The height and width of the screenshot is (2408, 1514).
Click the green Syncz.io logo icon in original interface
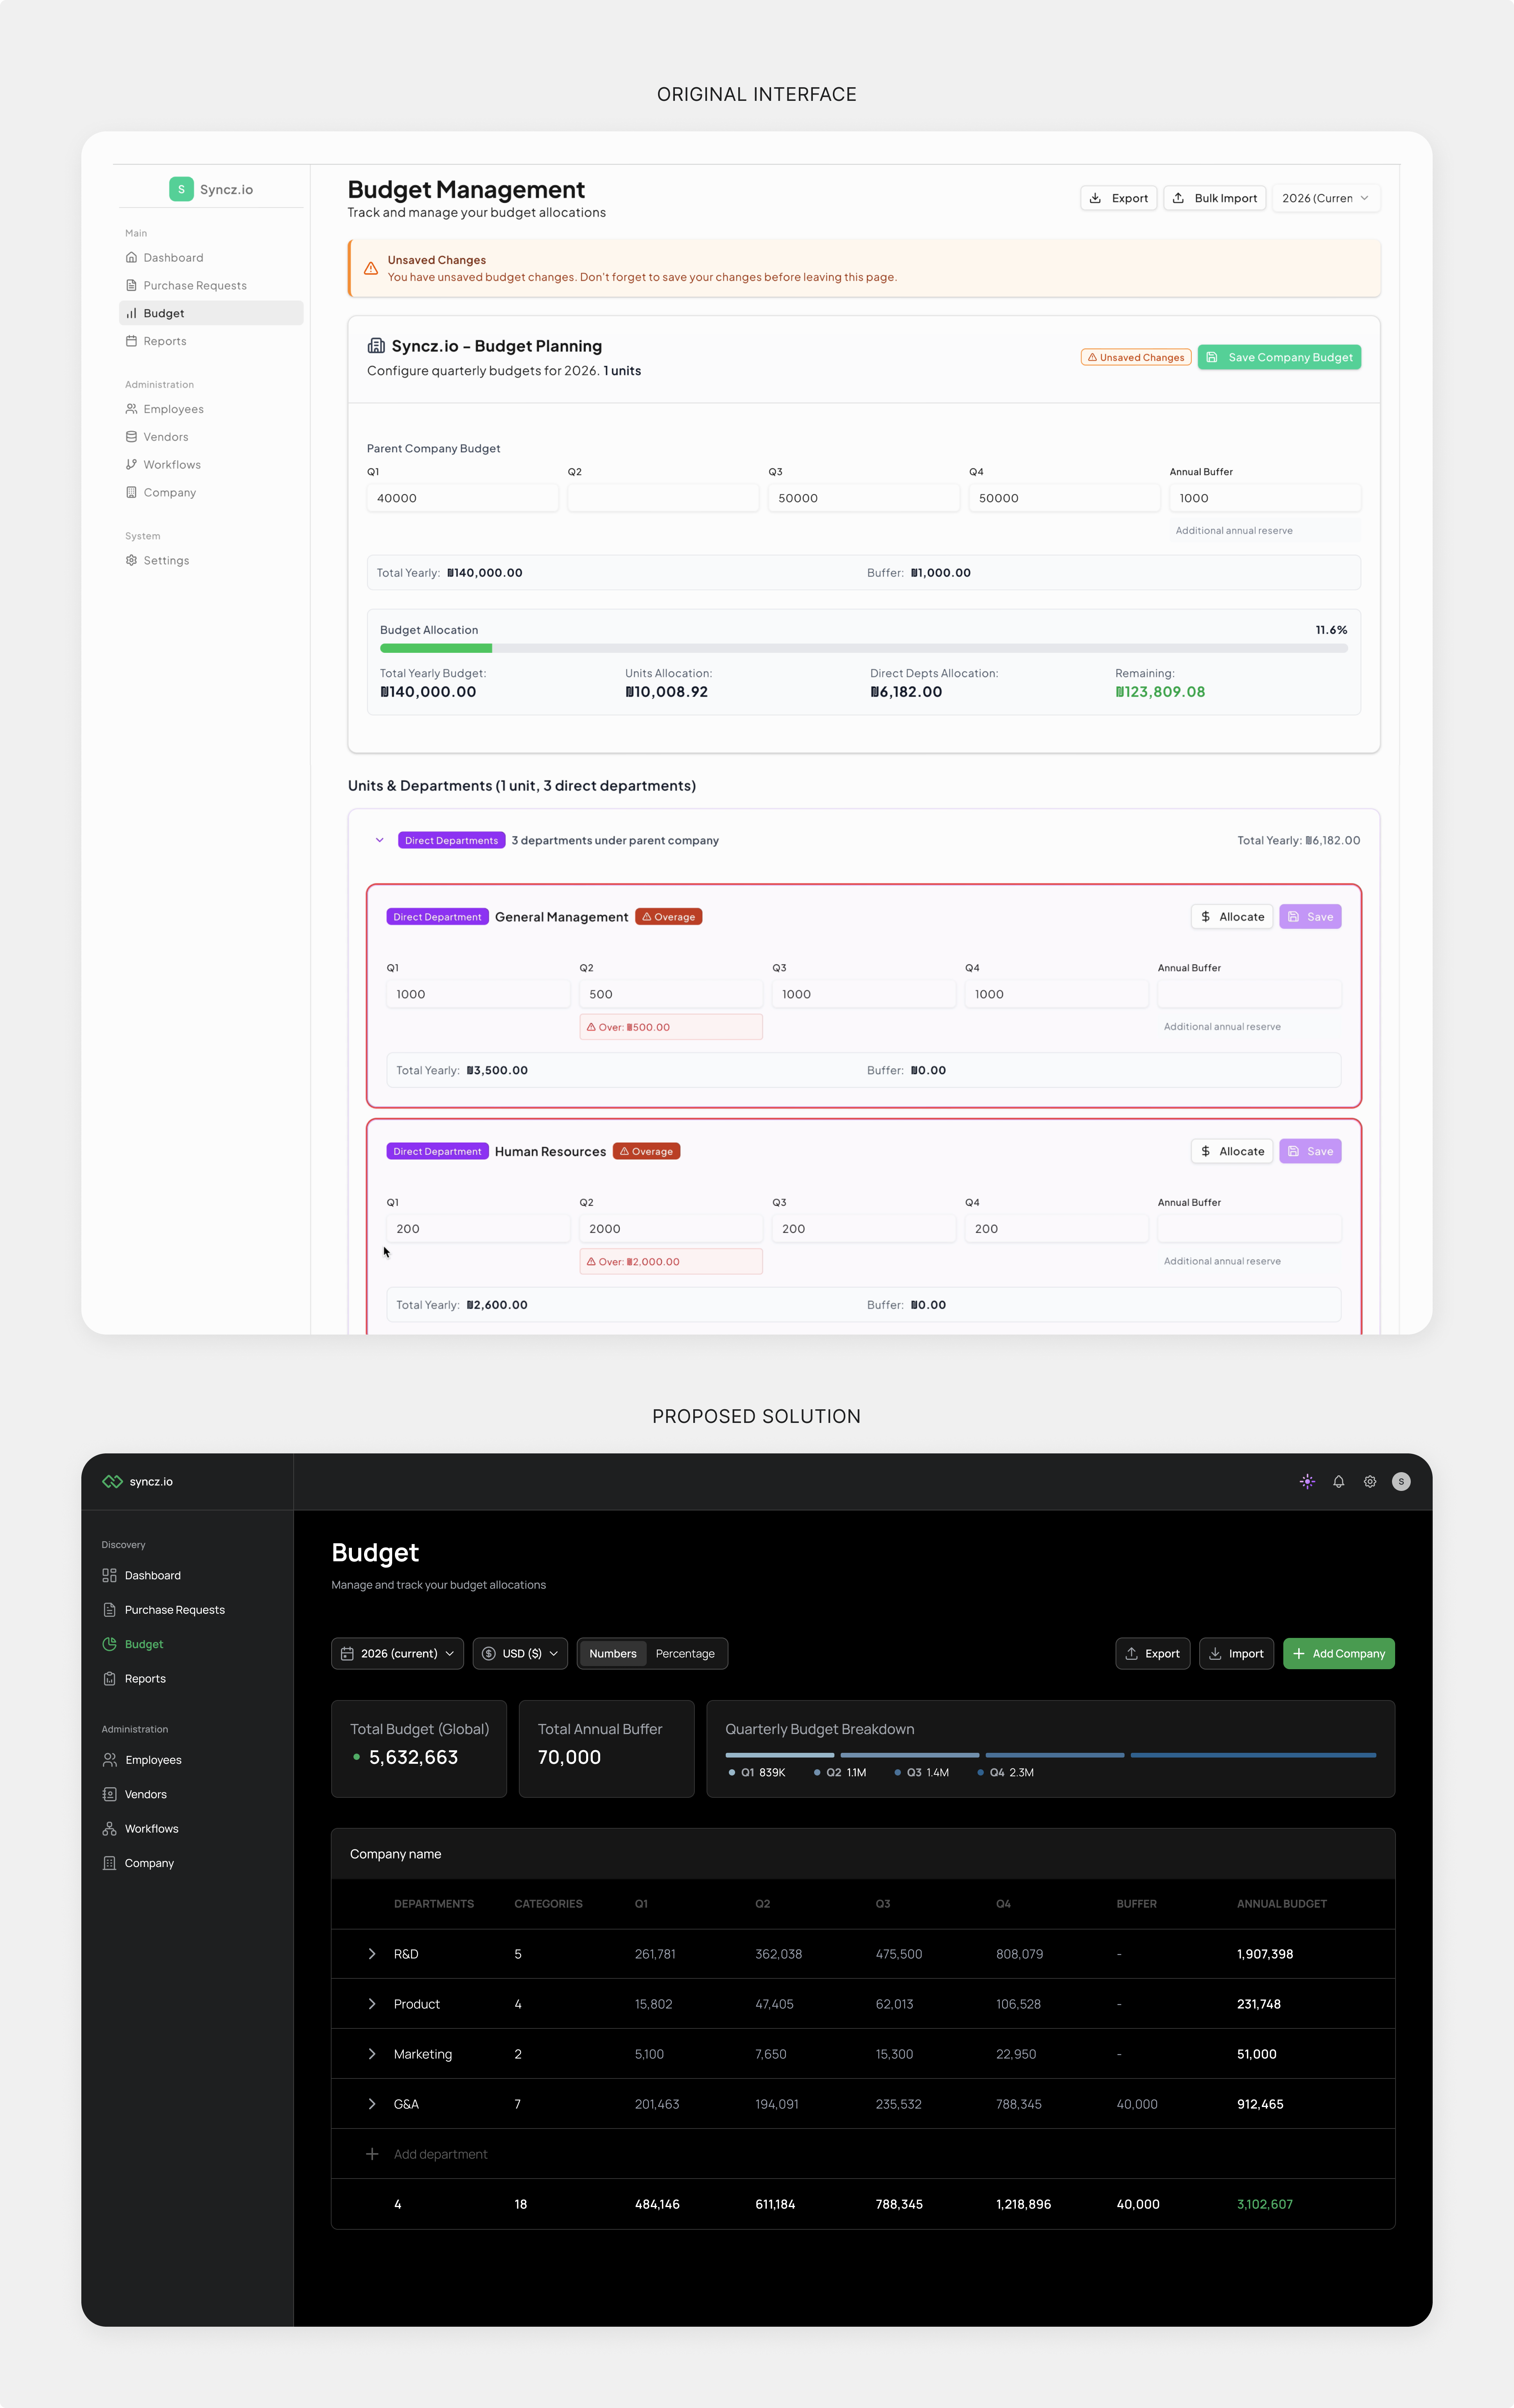click(x=181, y=189)
